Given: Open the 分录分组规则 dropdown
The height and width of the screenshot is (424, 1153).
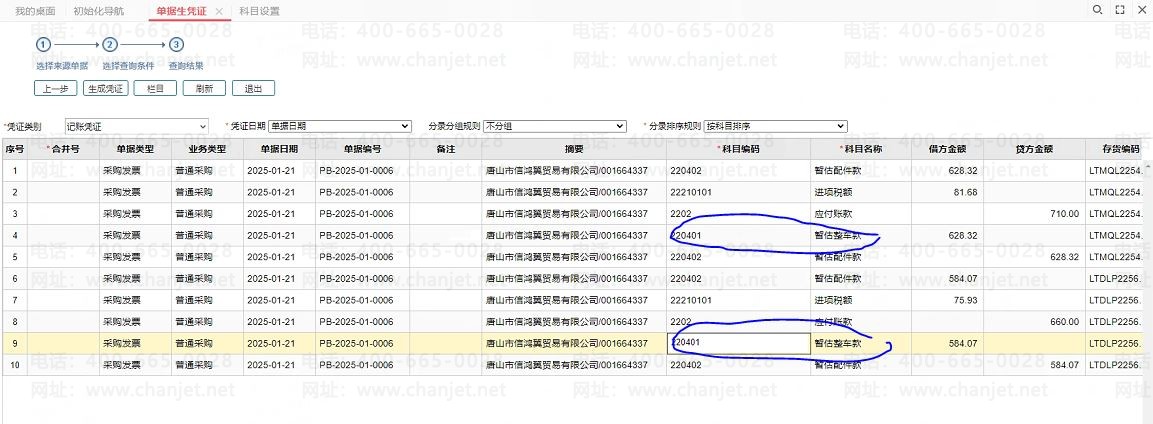Looking at the screenshot, I should [555, 126].
